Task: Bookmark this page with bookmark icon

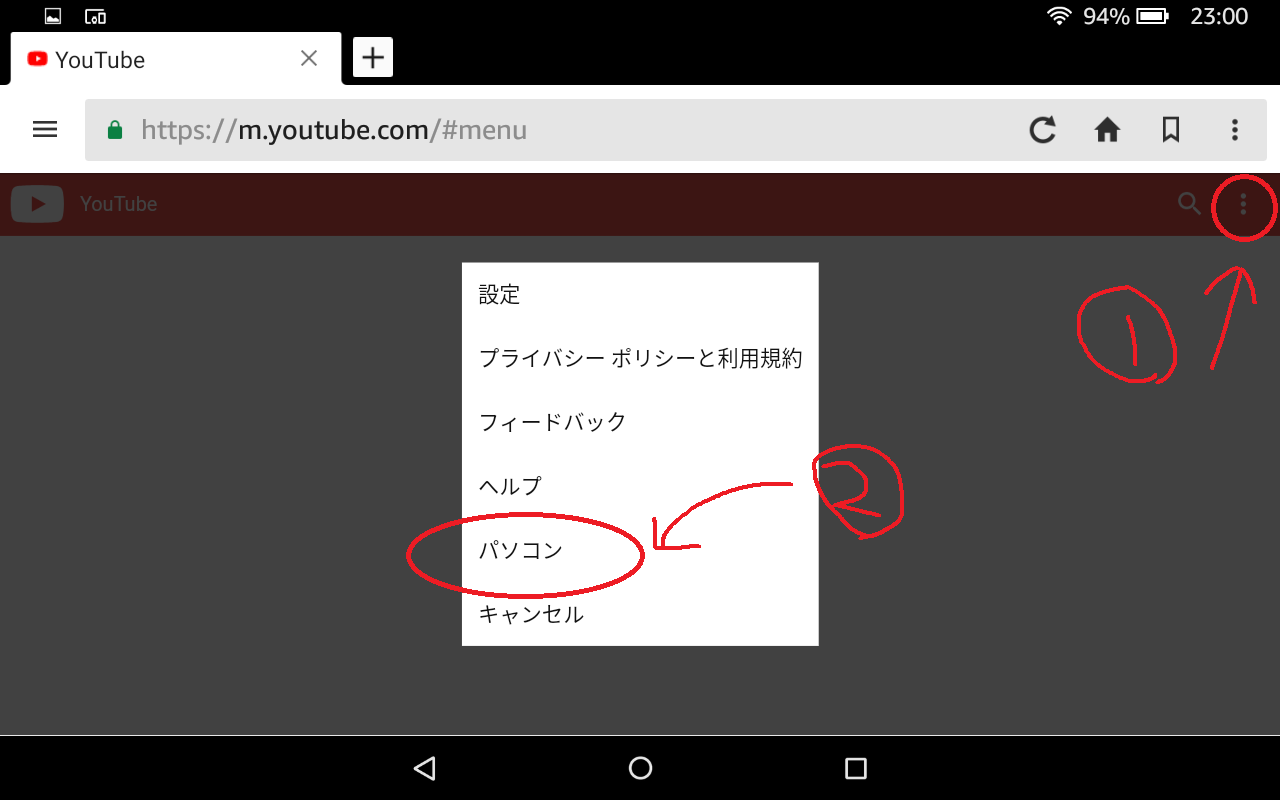Action: point(1171,130)
